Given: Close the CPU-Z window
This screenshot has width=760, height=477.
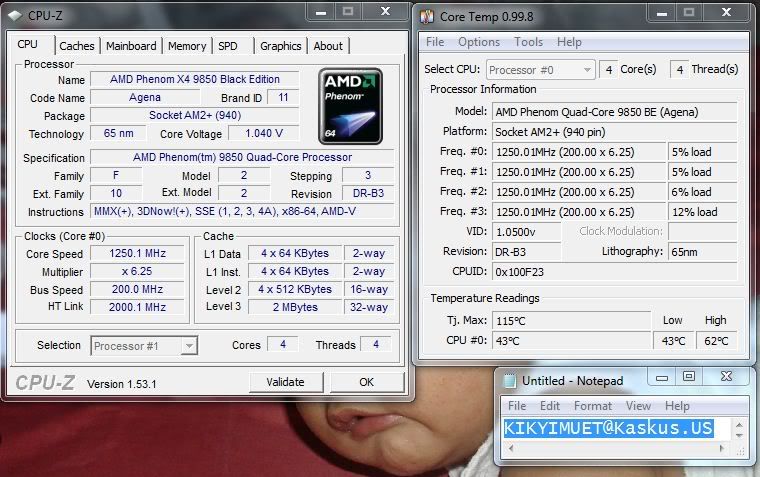Looking at the screenshot, I should tap(385, 12).
